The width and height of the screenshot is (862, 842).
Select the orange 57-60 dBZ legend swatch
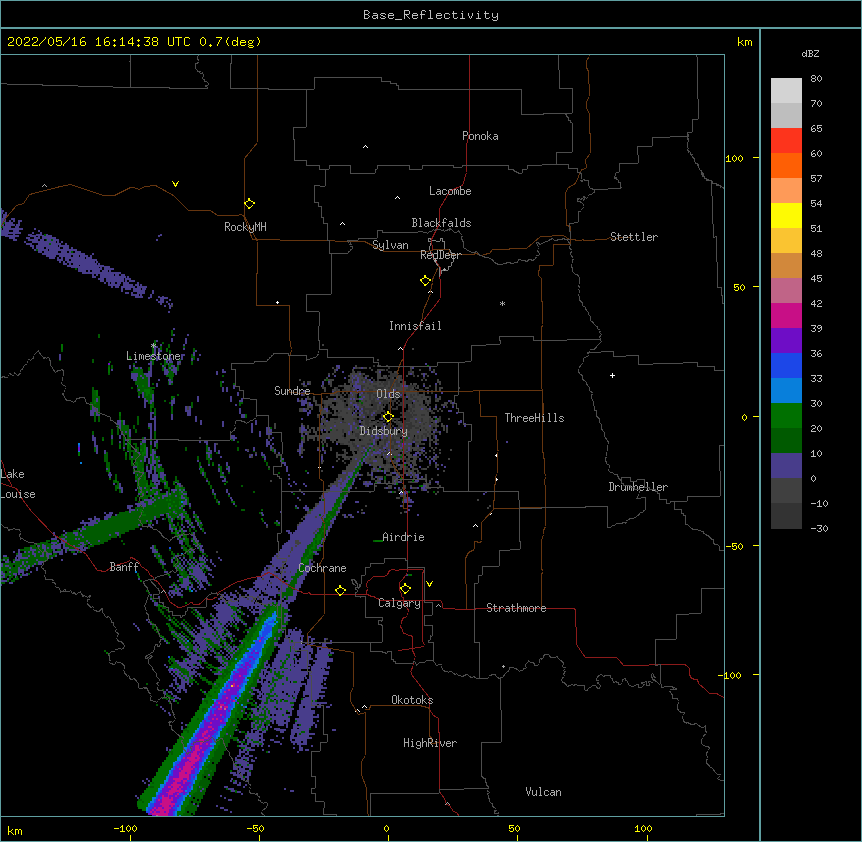click(x=786, y=165)
